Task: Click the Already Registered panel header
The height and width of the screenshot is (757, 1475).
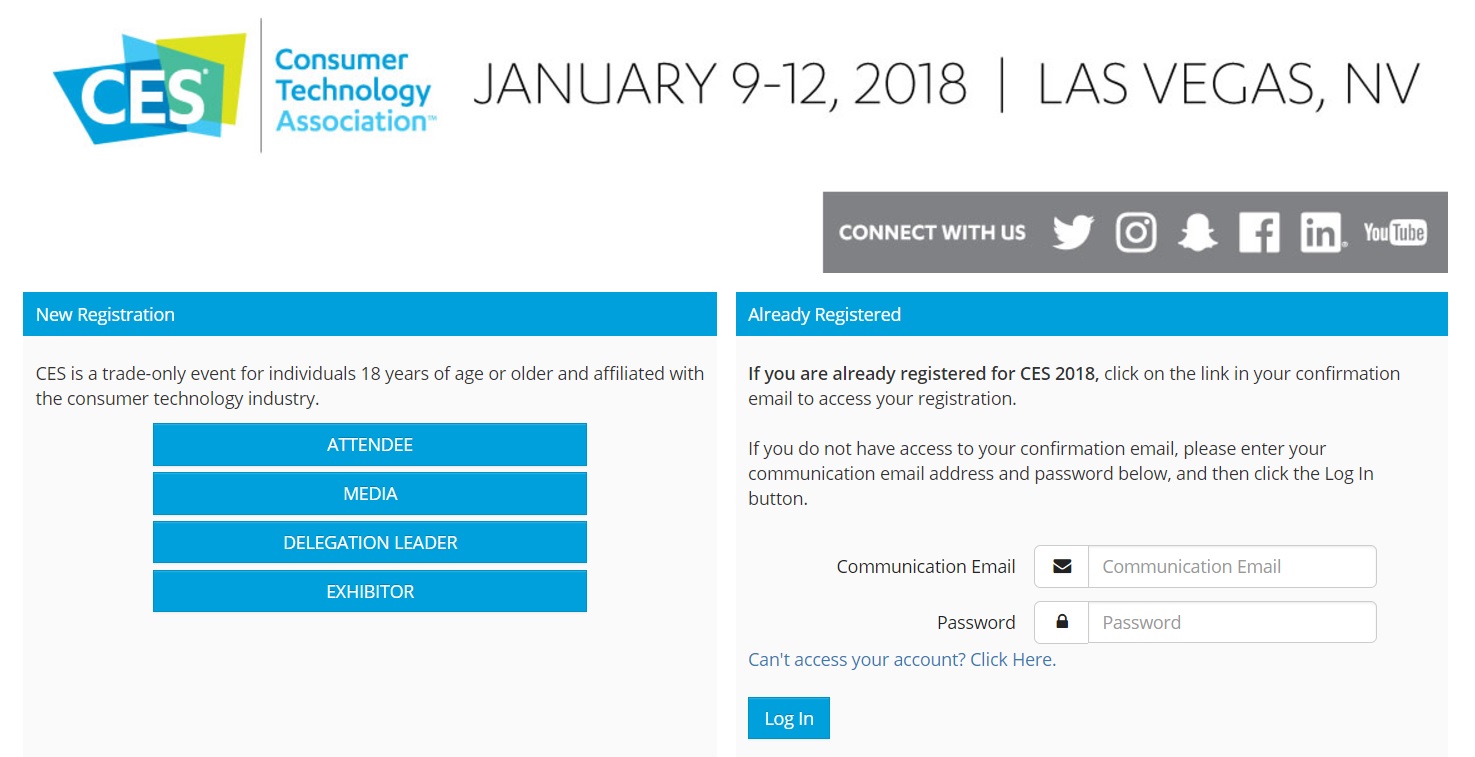Action: click(x=1092, y=314)
